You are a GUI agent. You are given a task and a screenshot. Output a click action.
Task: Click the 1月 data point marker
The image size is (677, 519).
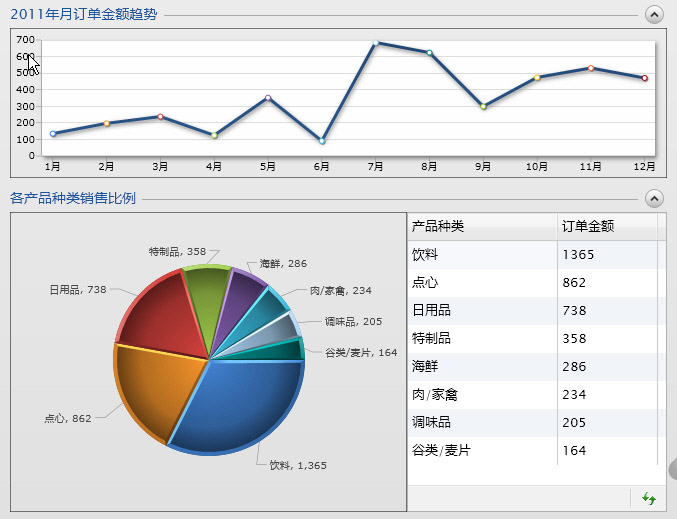[x=53, y=133]
